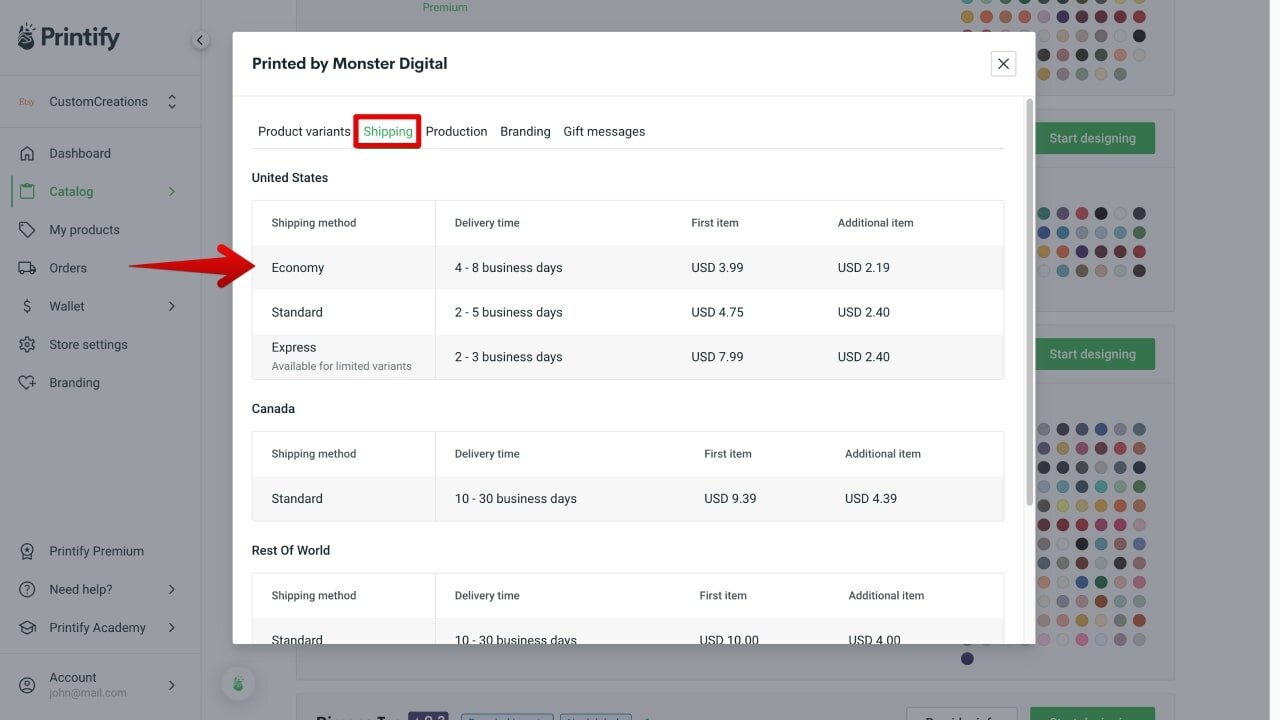Click the My products tag icon
This screenshot has width=1280, height=720.
pyautogui.click(x=27, y=230)
